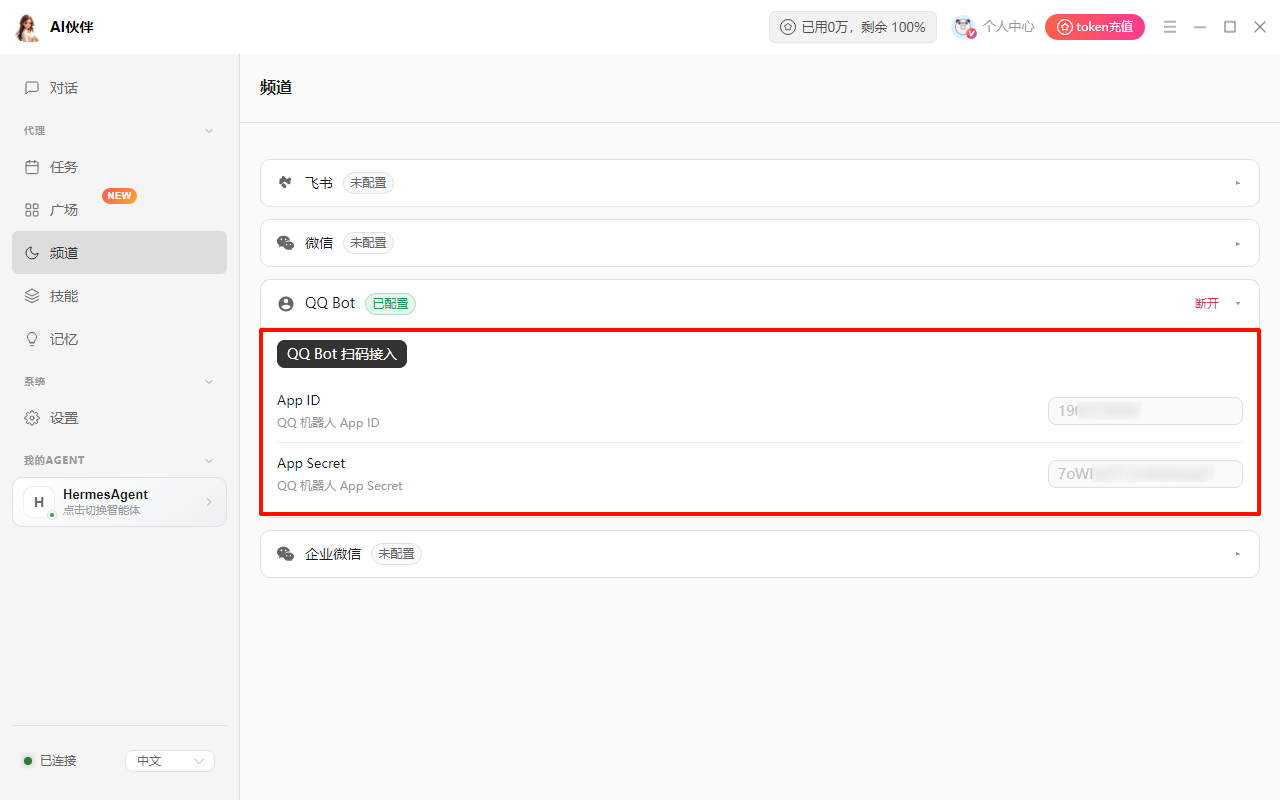This screenshot has height=800, width=1280.
Task: Click the token usage indicator 已用0万
Action: (x=853, y=27)
